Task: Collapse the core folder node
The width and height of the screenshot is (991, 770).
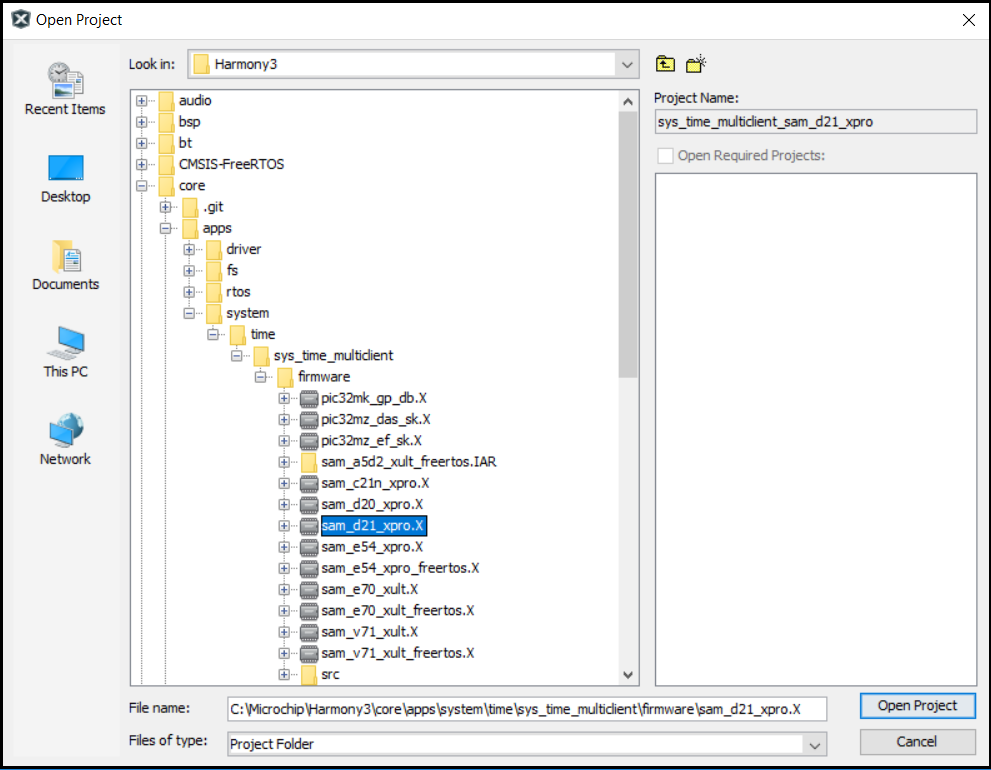Action: click(142, 186)
